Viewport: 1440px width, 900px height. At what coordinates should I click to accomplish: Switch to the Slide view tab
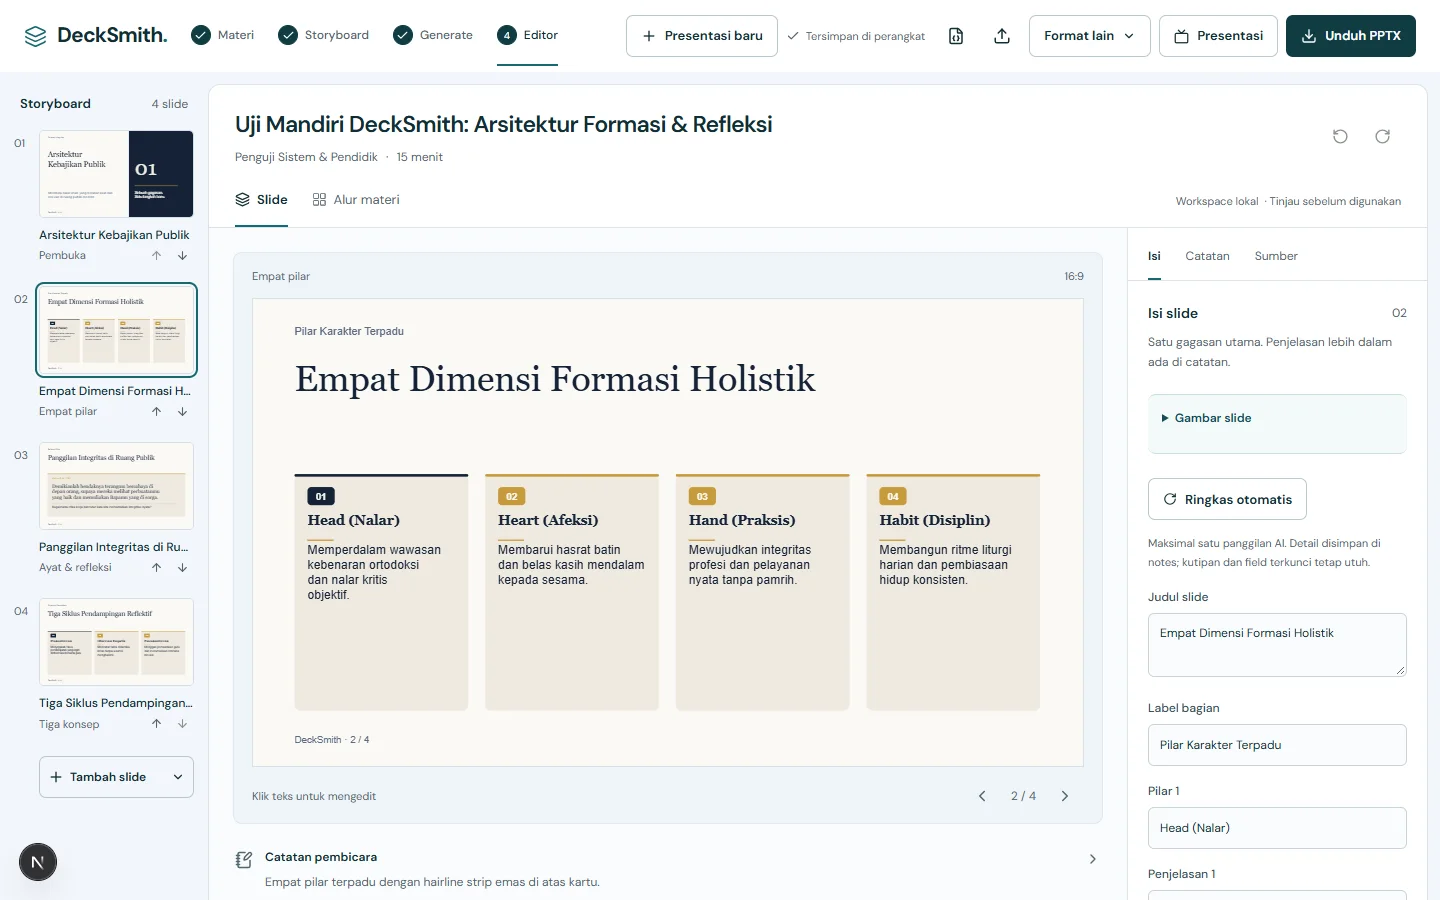[x=261, y=200]
